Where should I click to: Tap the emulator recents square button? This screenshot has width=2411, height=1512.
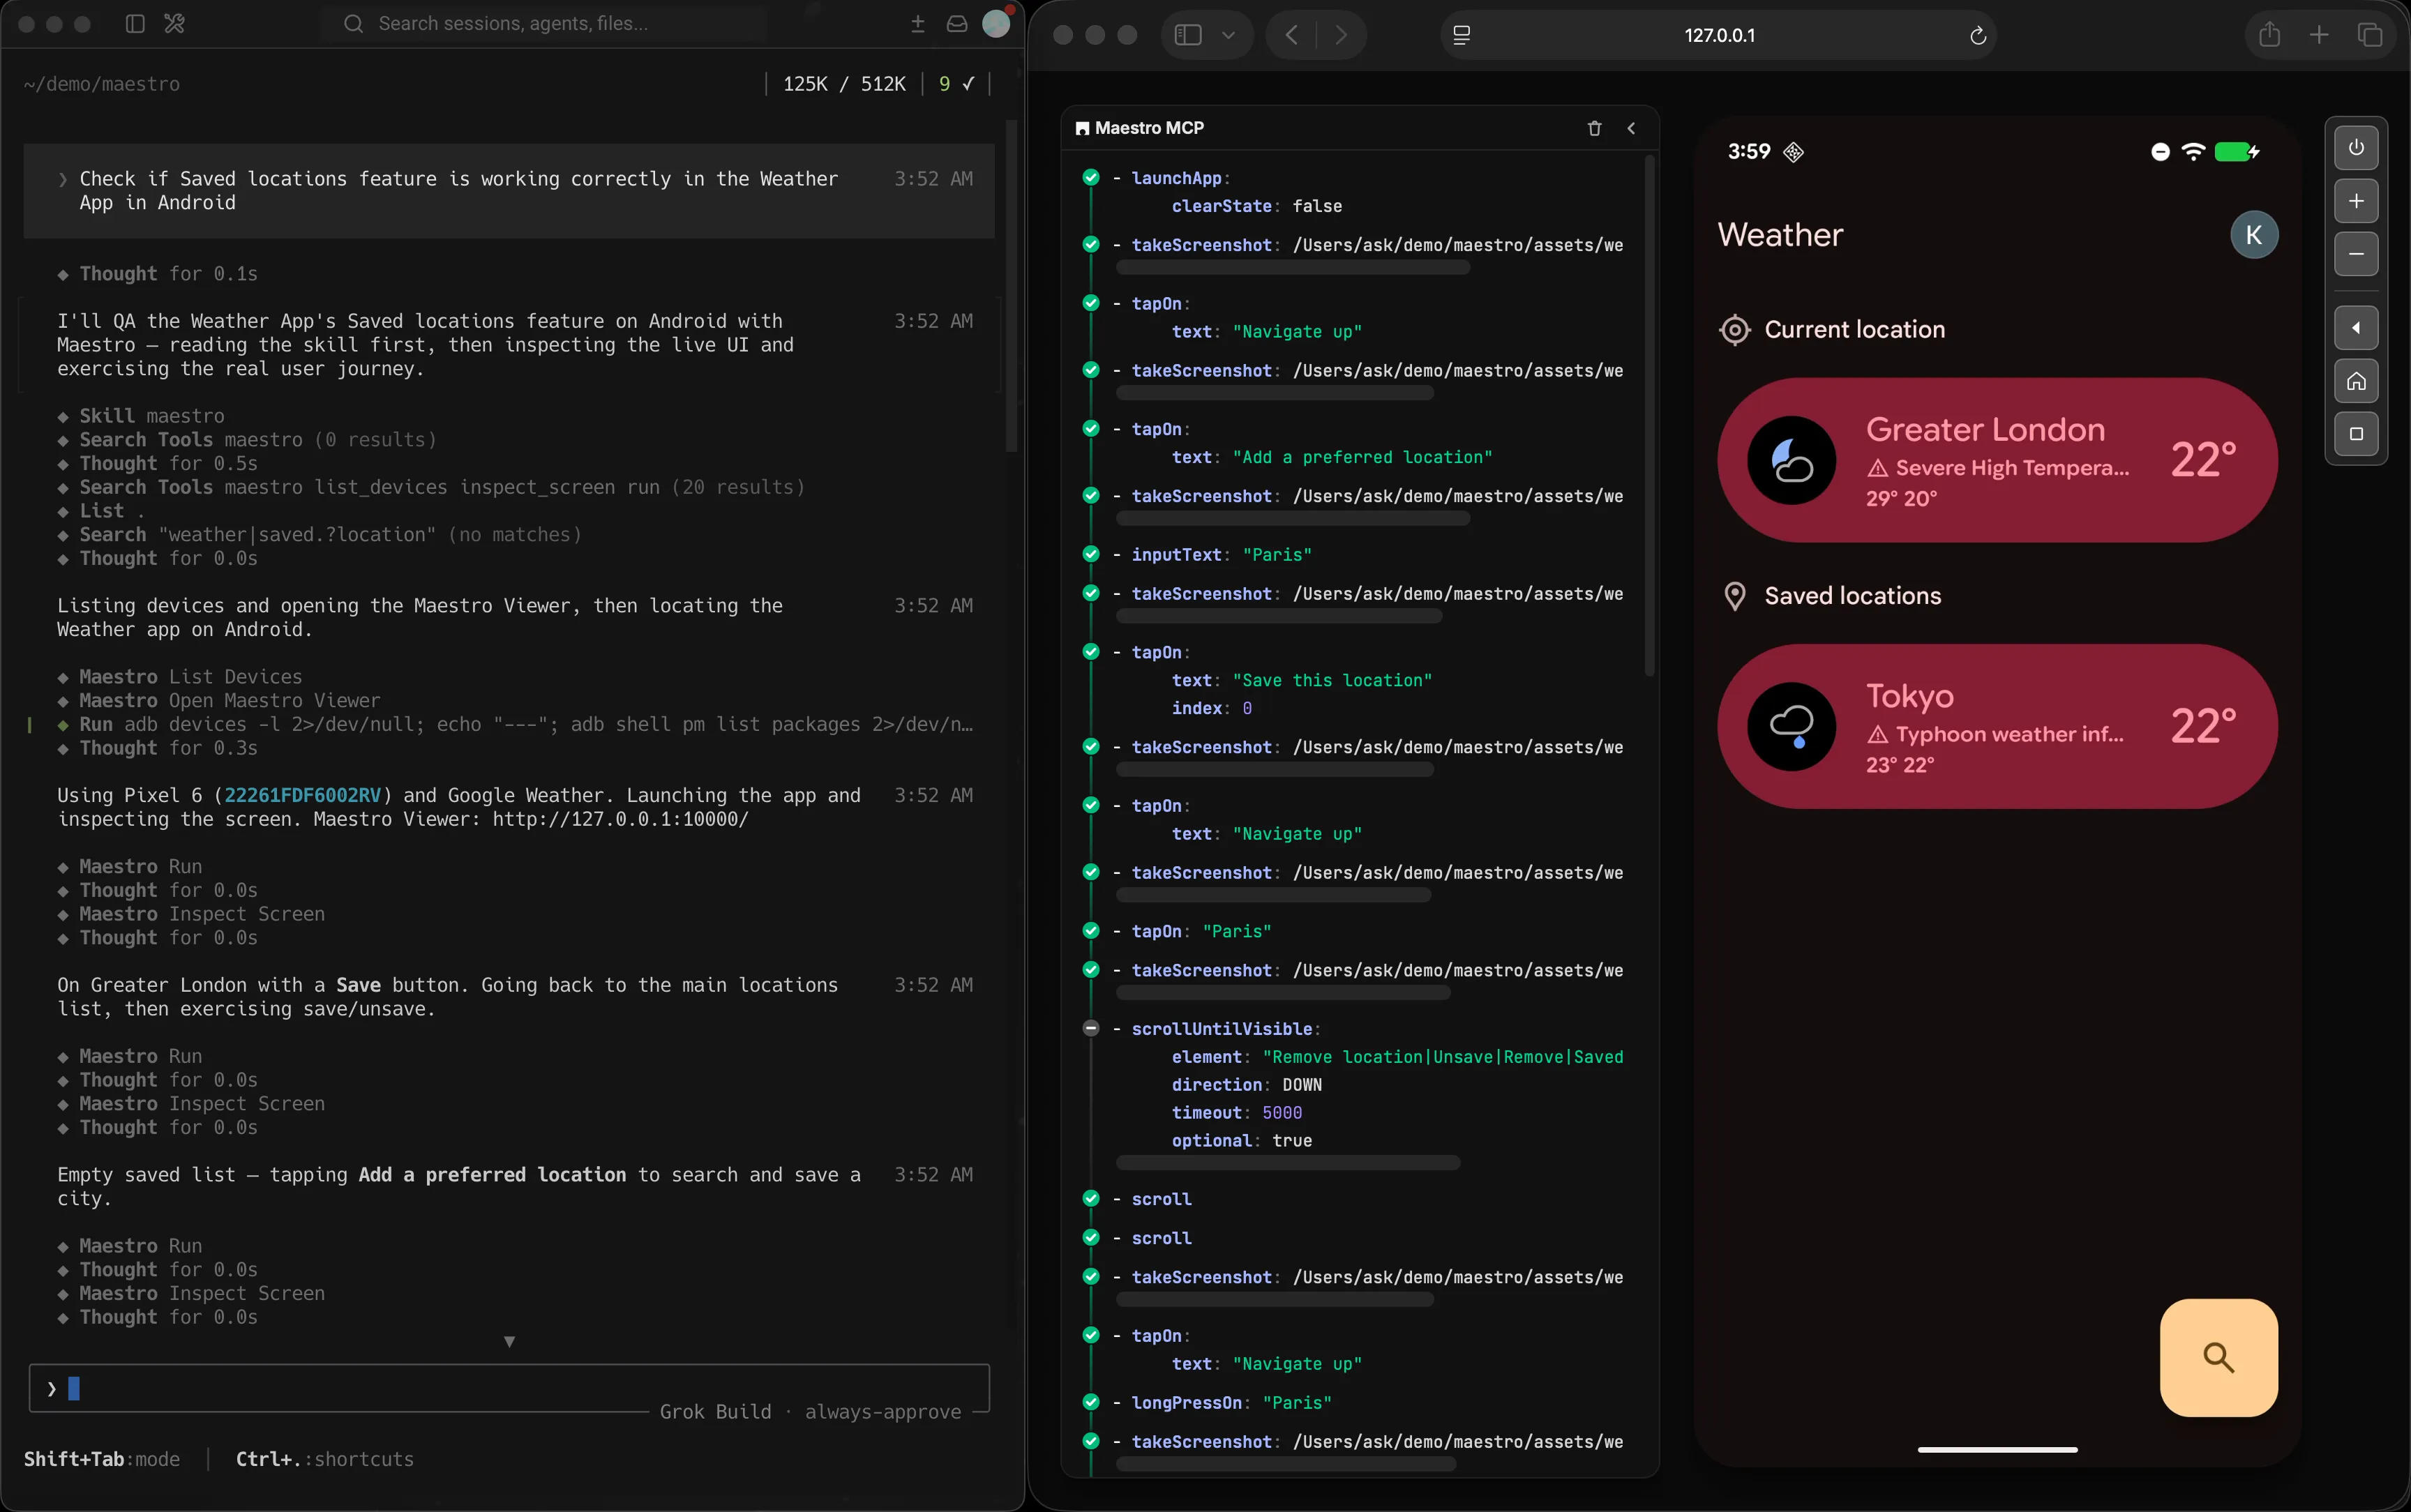click(2356, 434)
